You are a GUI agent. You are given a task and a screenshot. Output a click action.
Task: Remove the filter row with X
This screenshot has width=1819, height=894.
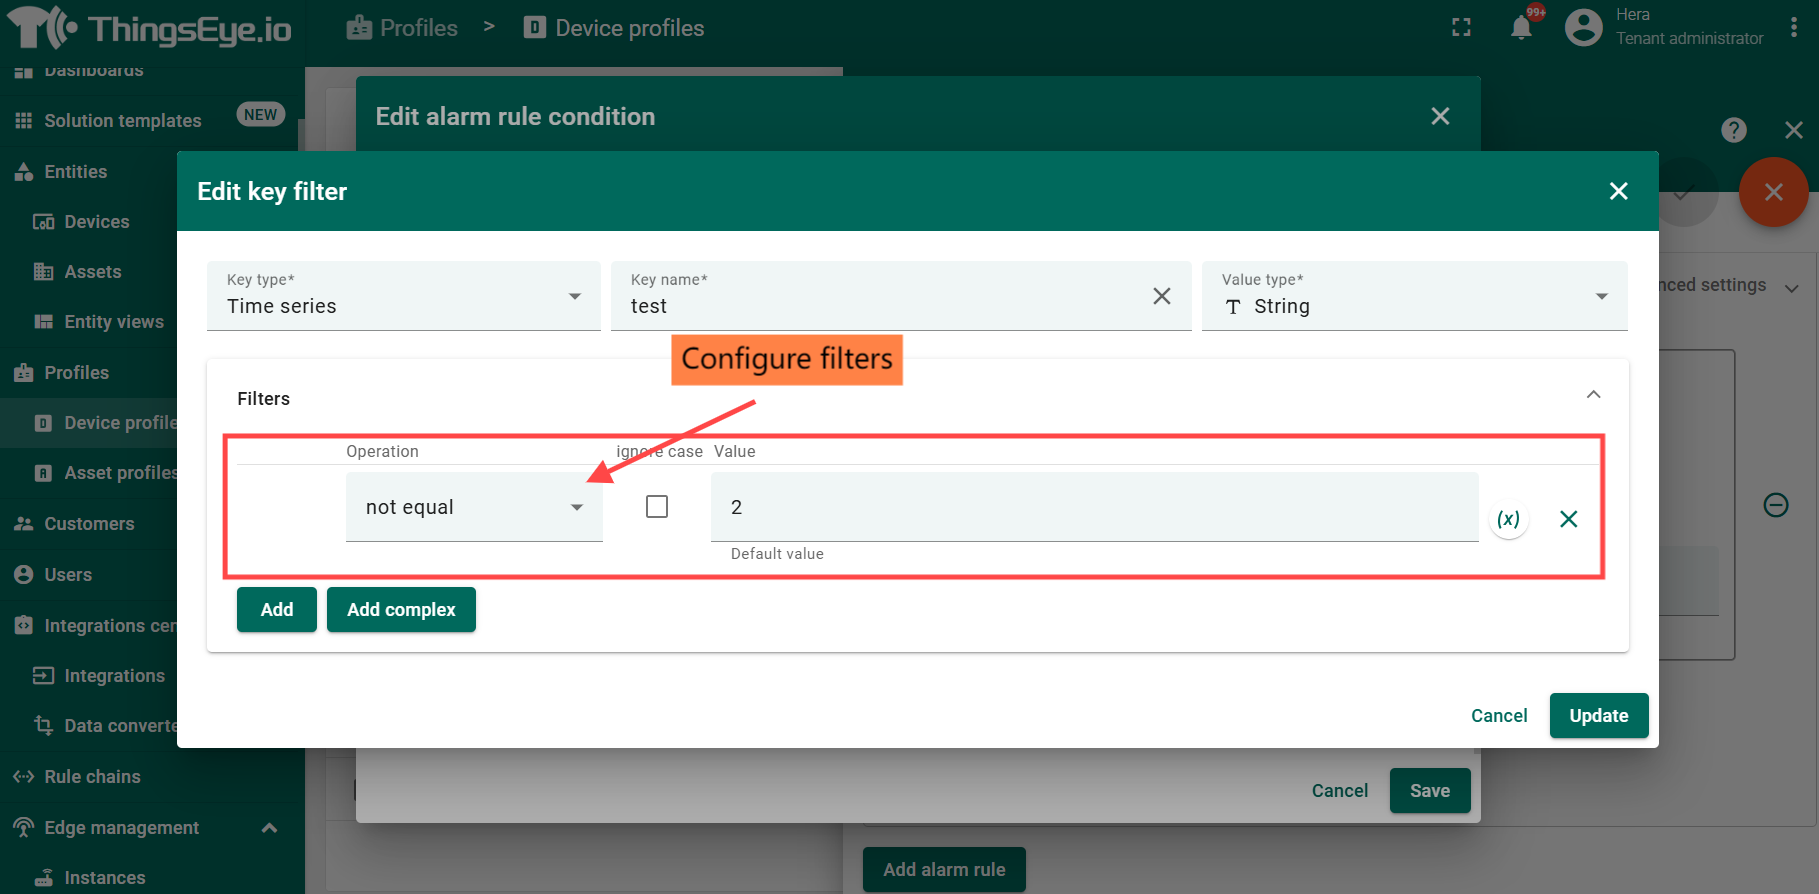(1568, 519)
